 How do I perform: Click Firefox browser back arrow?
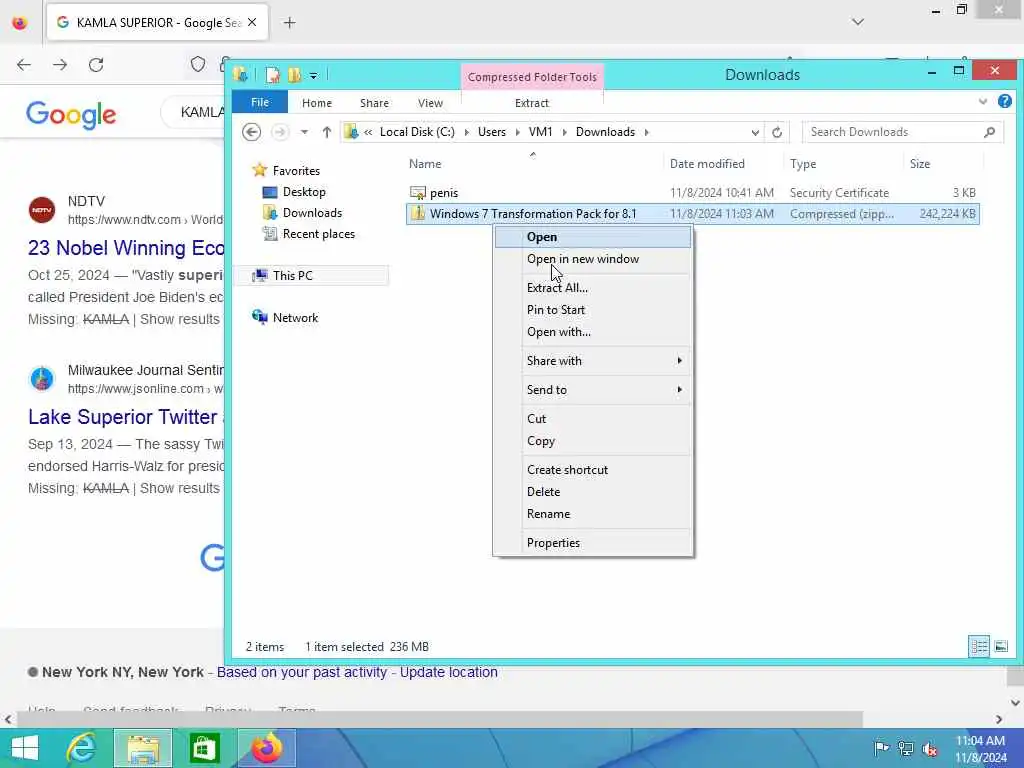24,65
